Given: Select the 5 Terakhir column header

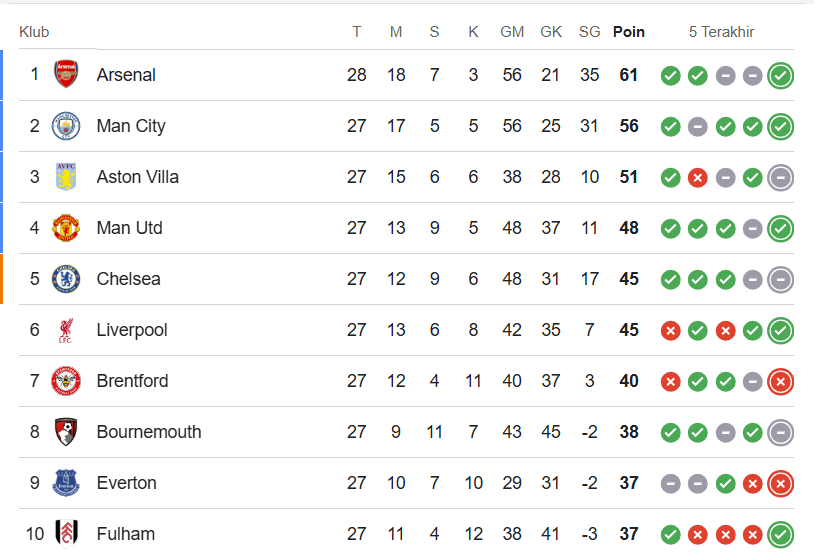Looking at the screenshot, I should [721, 32].
